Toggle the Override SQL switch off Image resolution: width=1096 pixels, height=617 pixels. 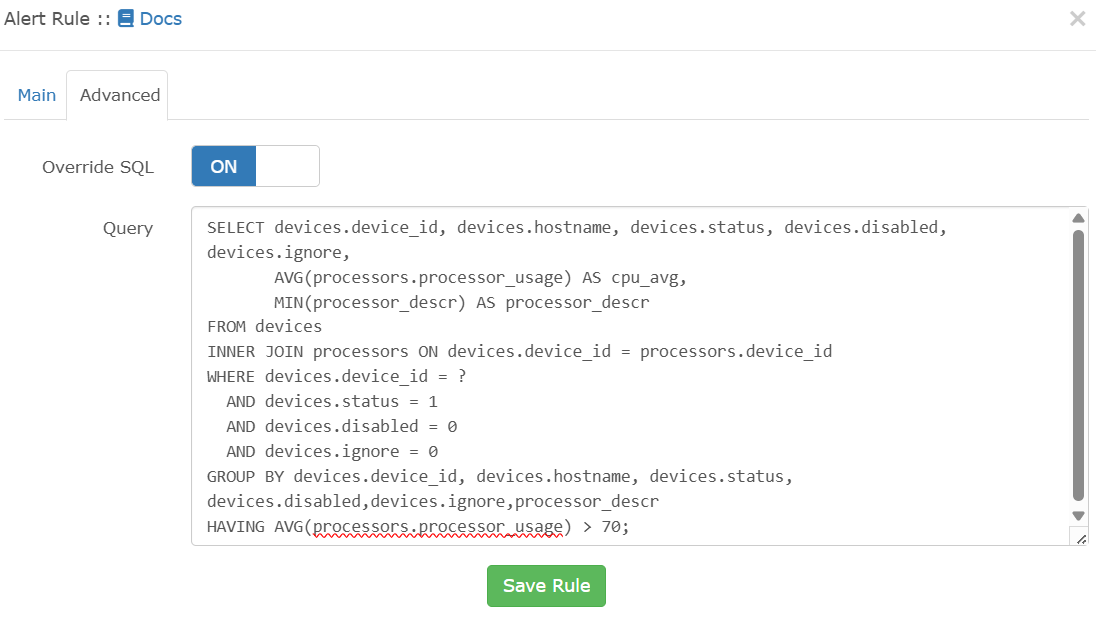(255, 166)
